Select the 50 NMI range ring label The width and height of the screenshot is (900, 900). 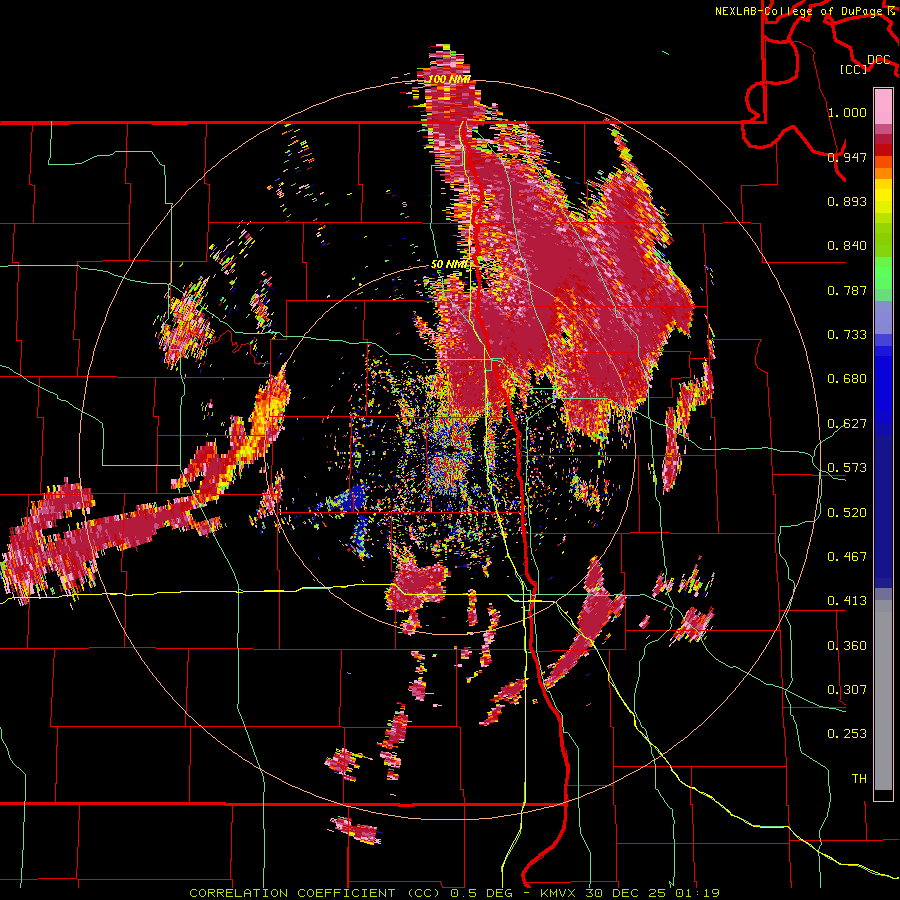[450, 265]
